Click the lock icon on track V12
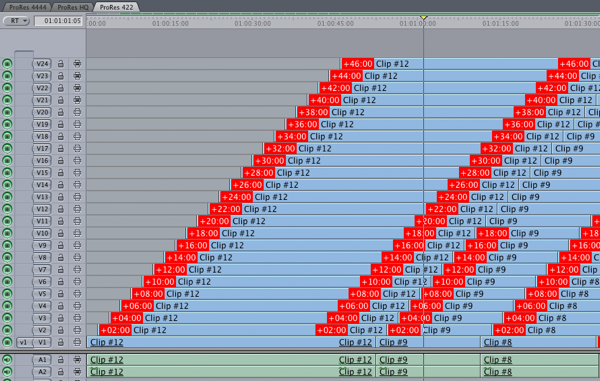 60,209
